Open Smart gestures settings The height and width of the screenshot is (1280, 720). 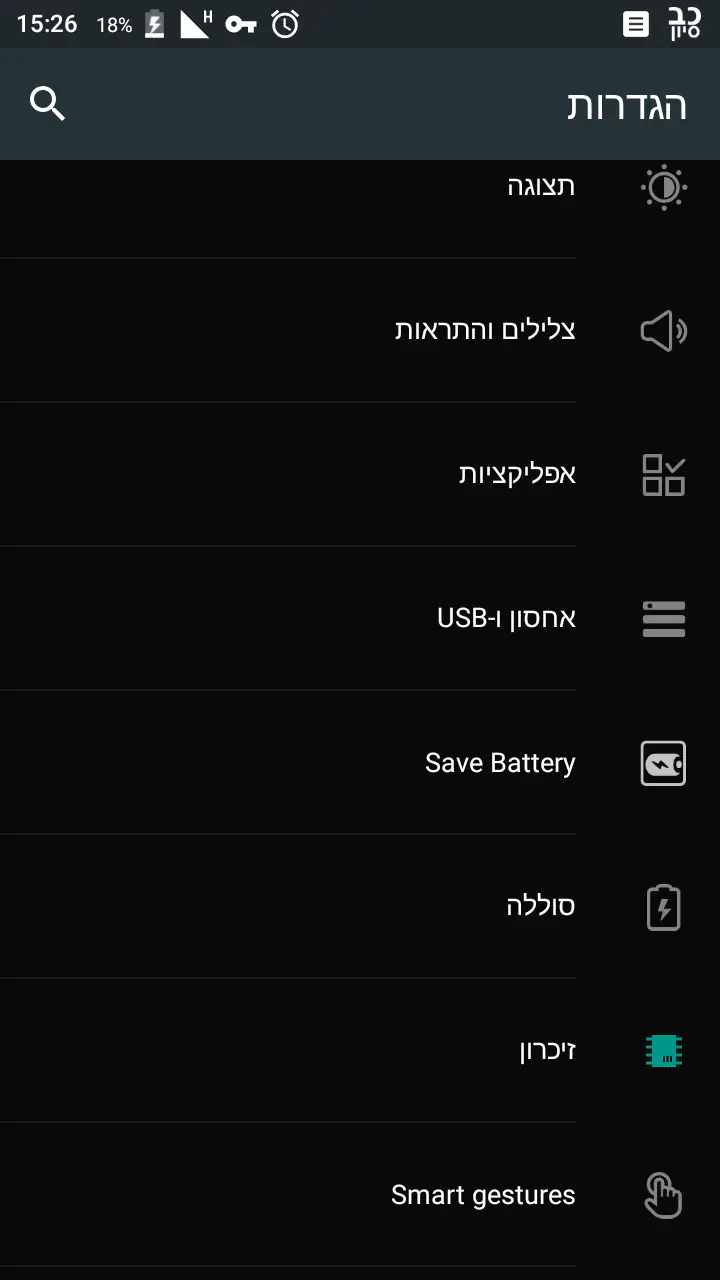[483, 1195]
